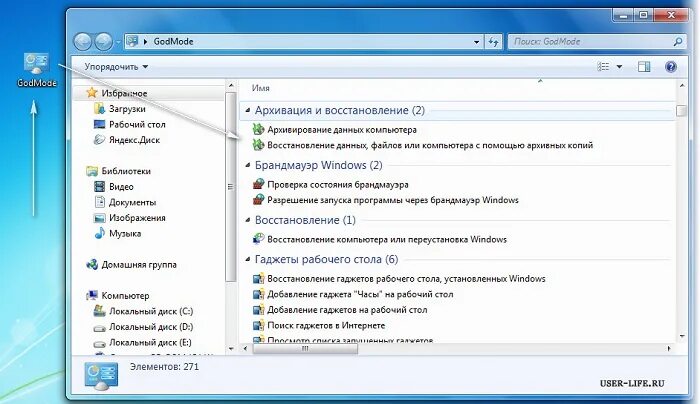The image size is (700, 404).
Task: Open the Упорядочить menu
Action: coord(116,67)
